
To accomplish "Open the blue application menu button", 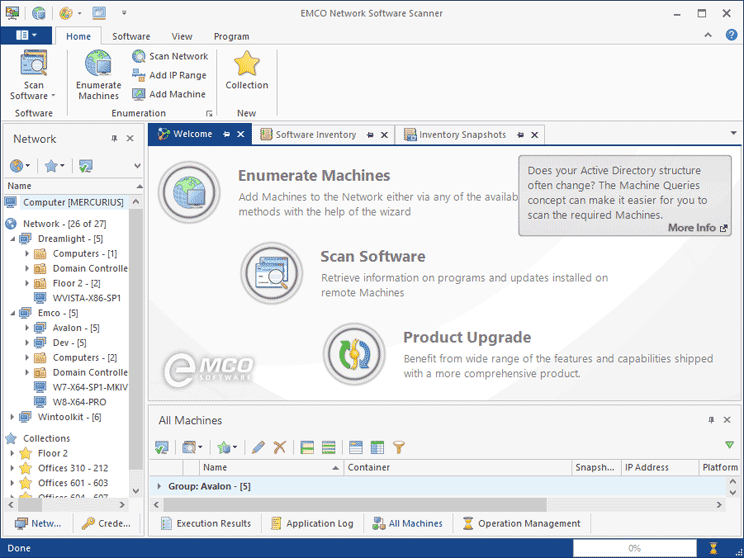I will coord(26,35).
